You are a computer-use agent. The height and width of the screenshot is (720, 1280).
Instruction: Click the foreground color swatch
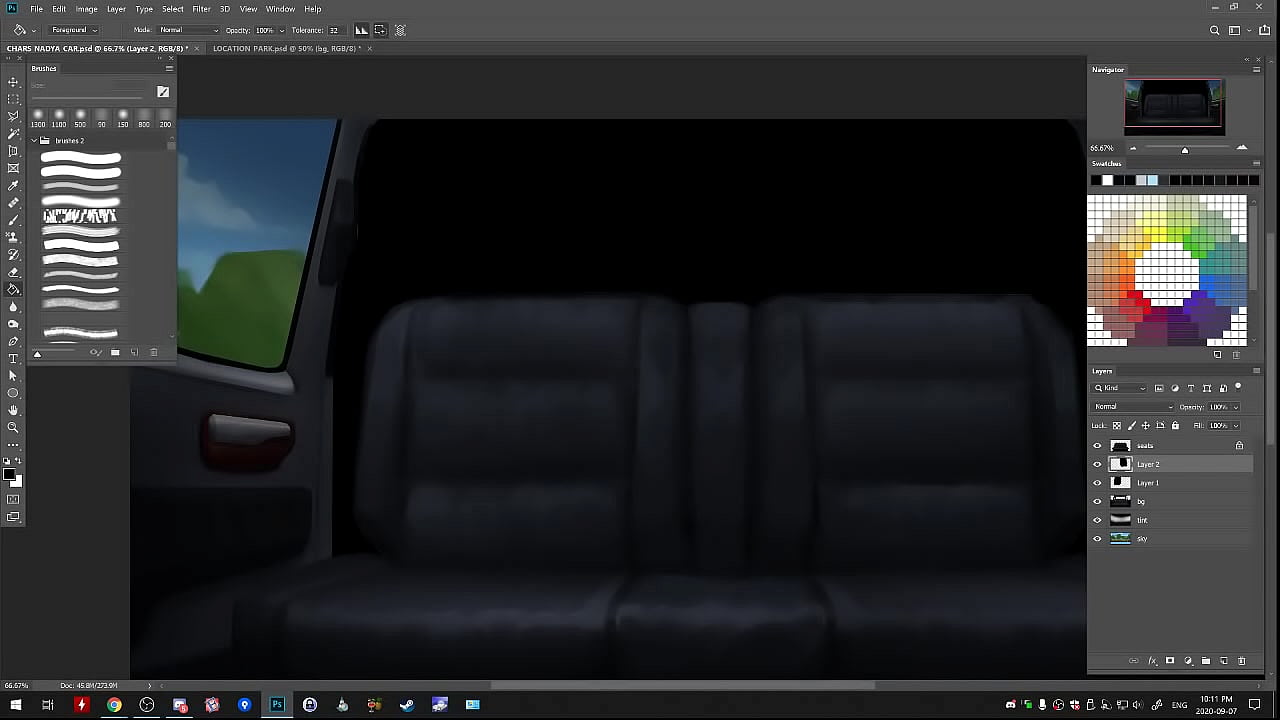[x=9, y=474]
